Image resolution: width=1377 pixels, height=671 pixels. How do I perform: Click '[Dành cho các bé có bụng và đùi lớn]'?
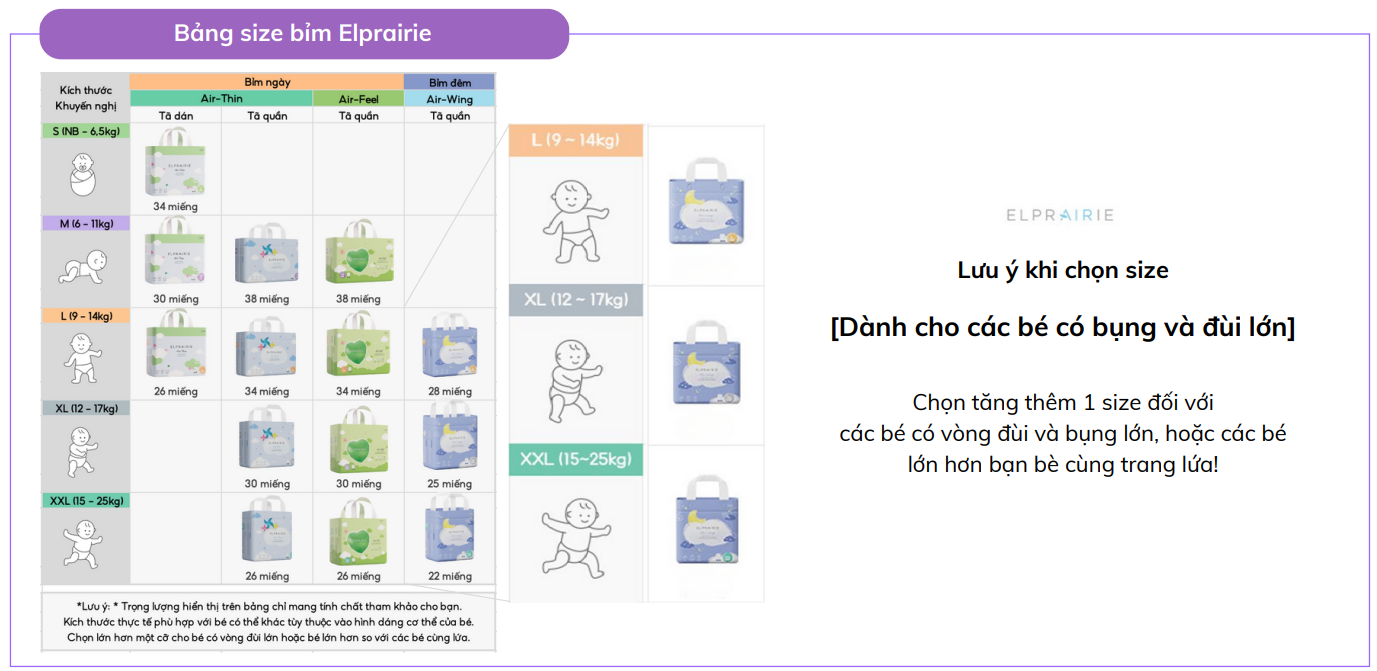point(1062,327)
